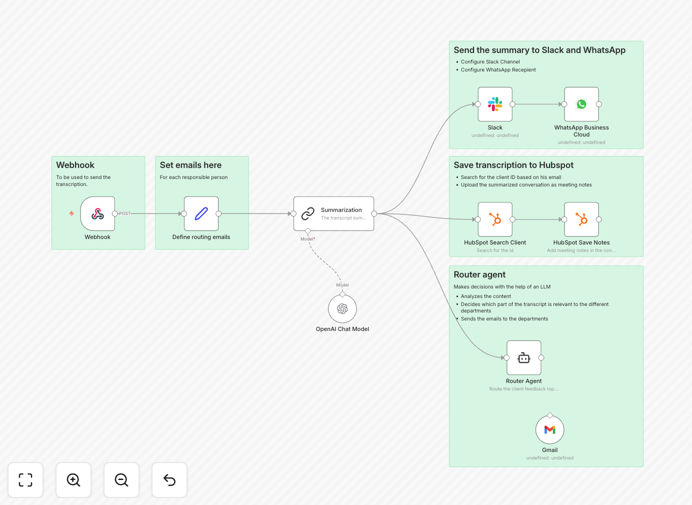
Task: Click 'Makes decisions with the help of an LLM'
Action: click(x=502, y=287)
